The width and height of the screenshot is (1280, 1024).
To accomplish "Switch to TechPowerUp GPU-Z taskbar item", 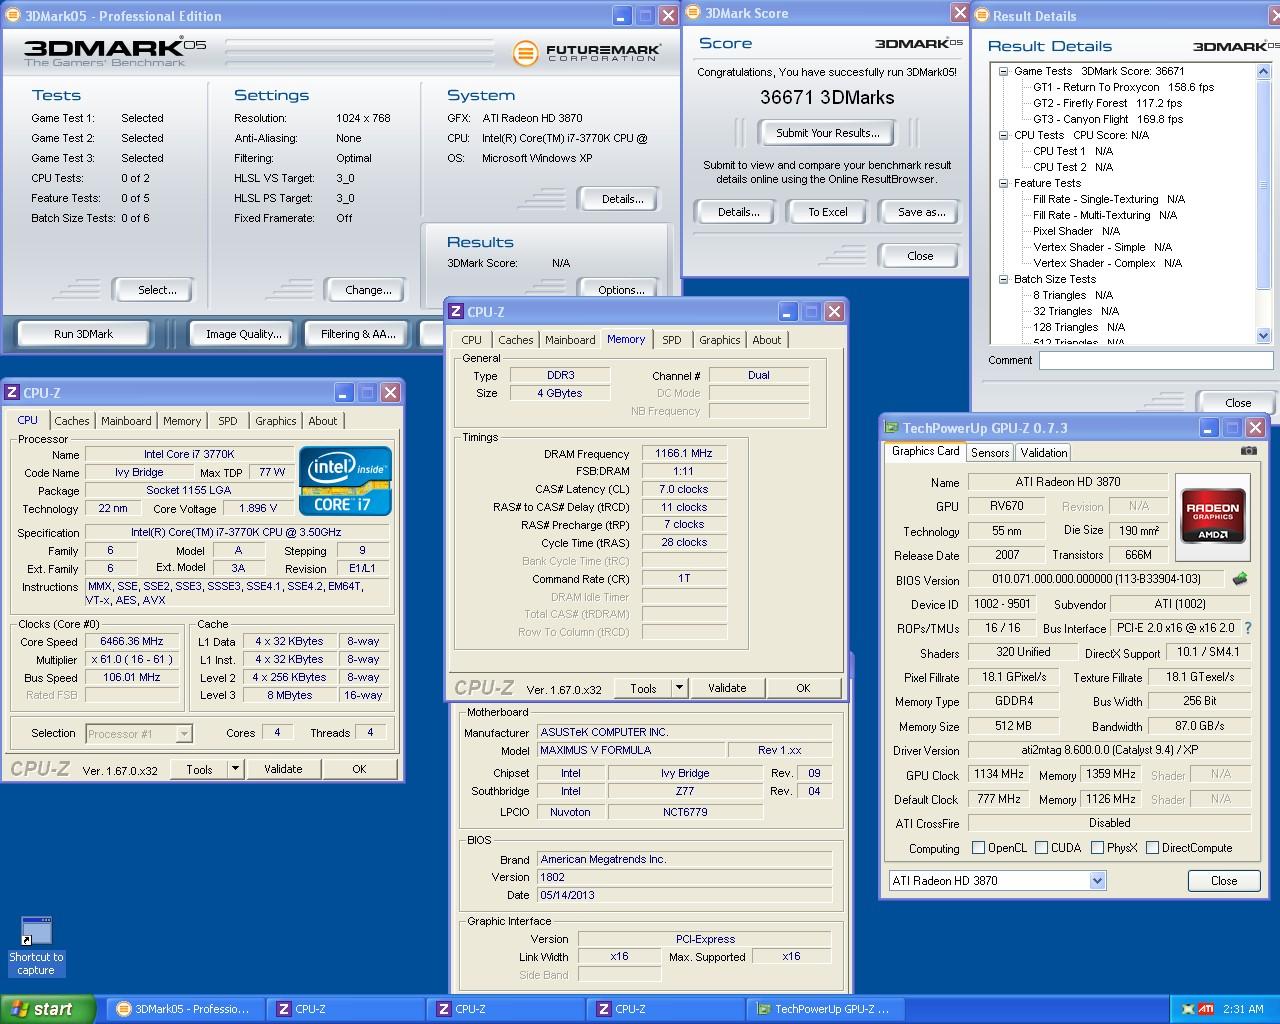I will click(827, 1009).
